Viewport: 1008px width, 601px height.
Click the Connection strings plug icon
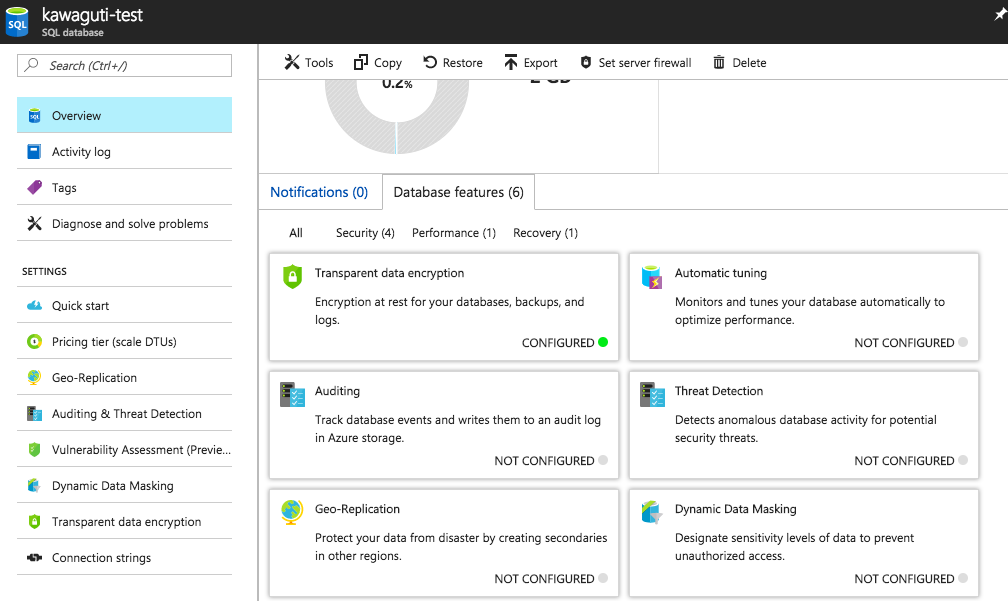(x=35, y=557)
